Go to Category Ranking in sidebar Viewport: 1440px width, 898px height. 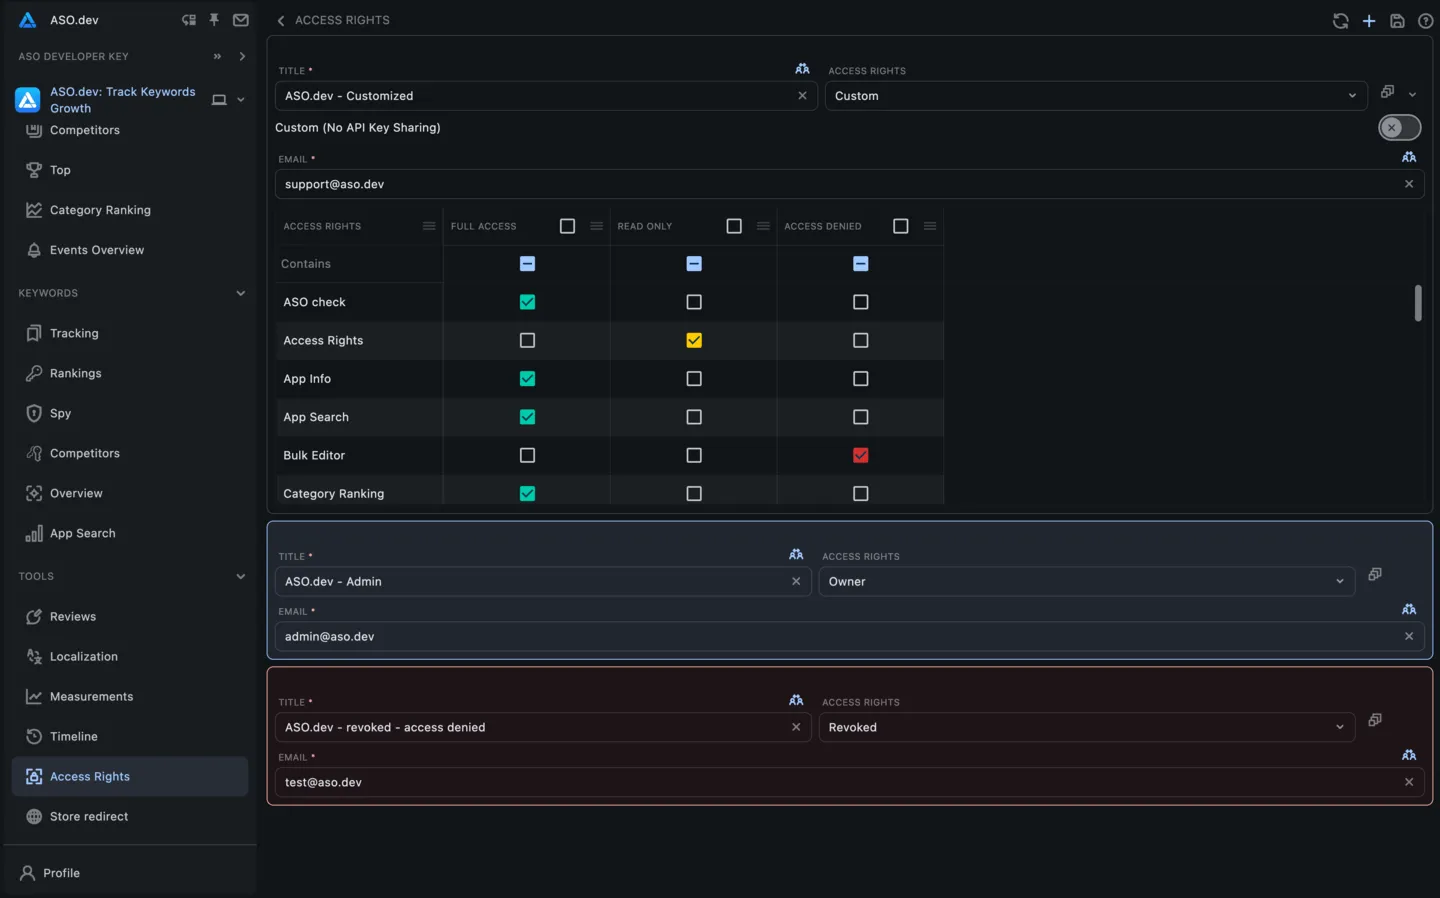[x=100, y=210]
